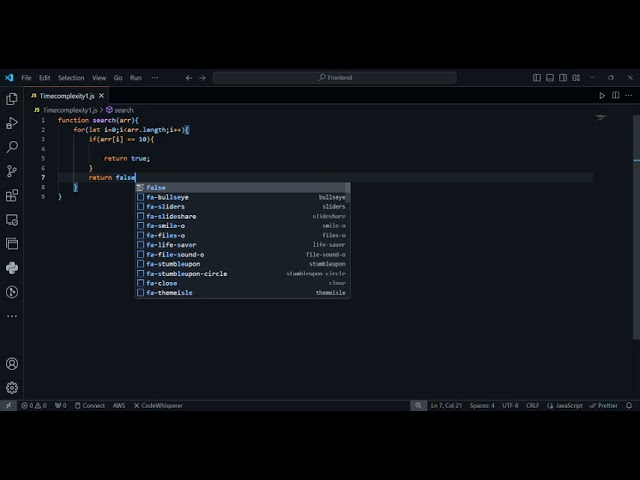Toggle the secondary side bar layout icon
This screenshot has width=640, height=480.
(563, 78)
